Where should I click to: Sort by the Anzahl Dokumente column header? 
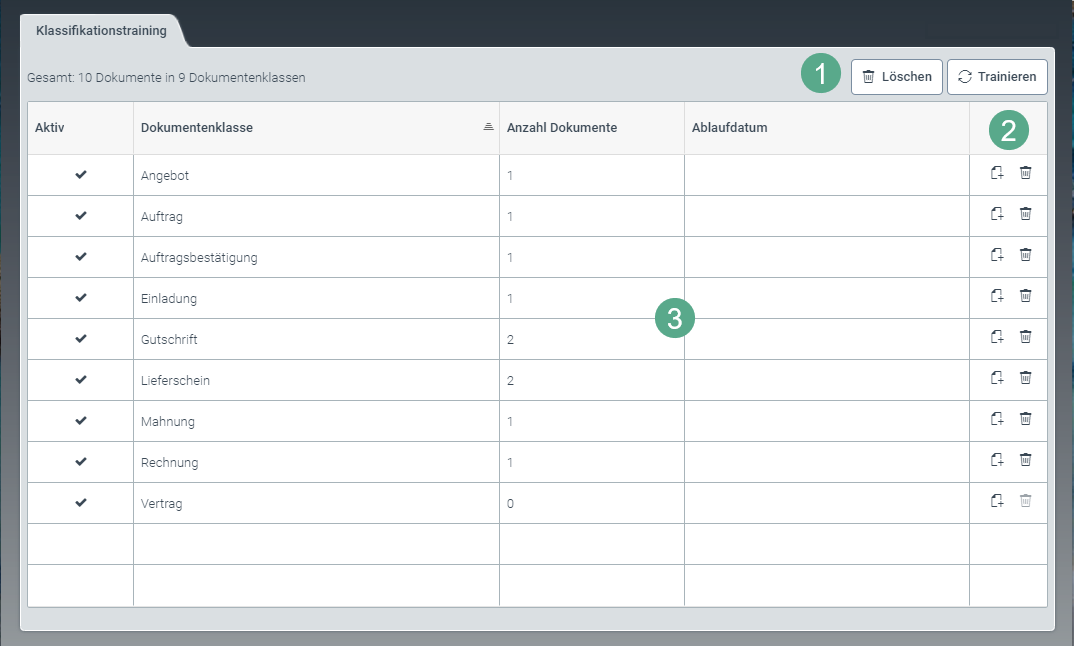click(x=562, y=128)
